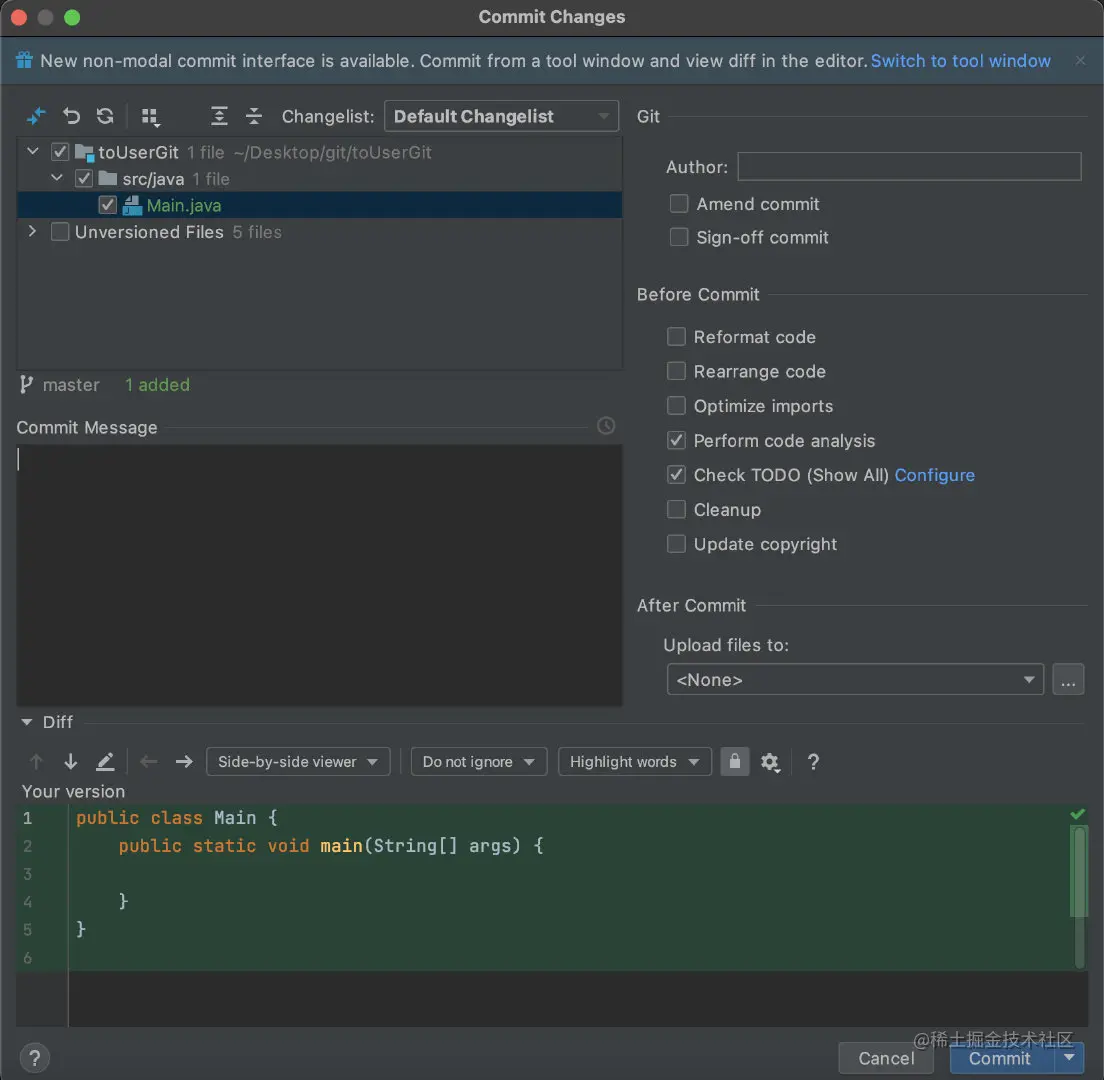The height and width of the screenshot is (1080, 1104).
Task: Click the Cancel button
Action: point(886,1058)
